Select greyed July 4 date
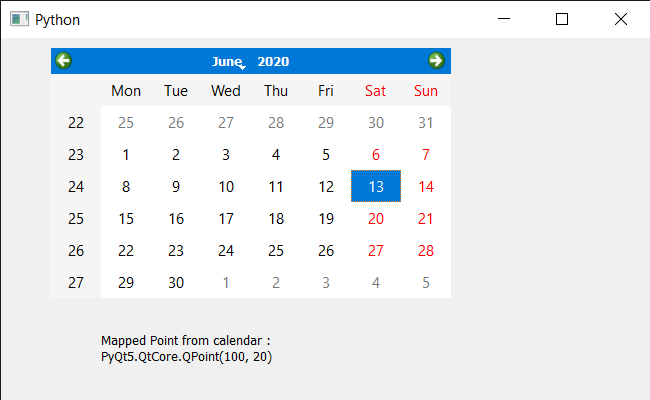This screenshot has width=650, height=400. coord(376,282)
